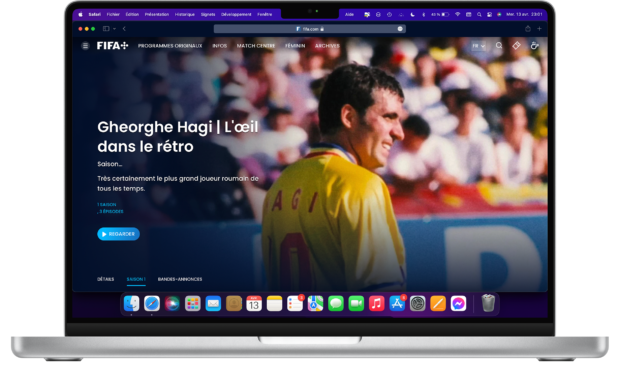The width and height of the screenshot is (620, 365).
Task: Expand the FR language dropdown
Action: coord(478,46)
